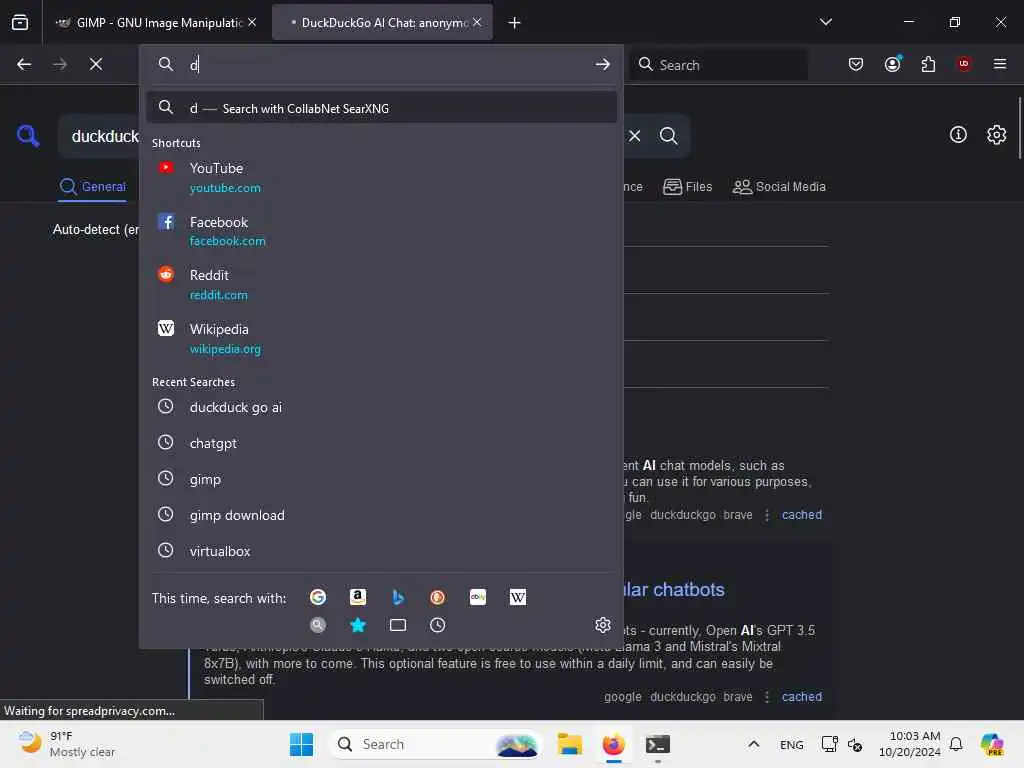
Task: Open the Extensions puzzle icon
Action: pos(928,64)
